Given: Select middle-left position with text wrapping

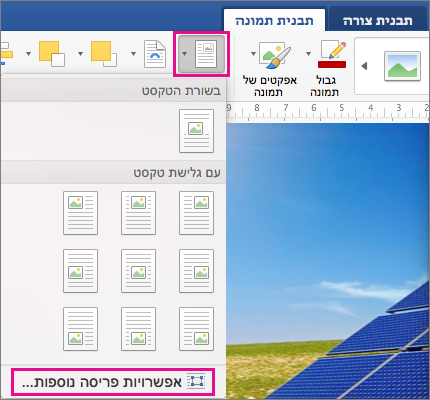Looking at the screenshot, I should [x=80, y=271].
